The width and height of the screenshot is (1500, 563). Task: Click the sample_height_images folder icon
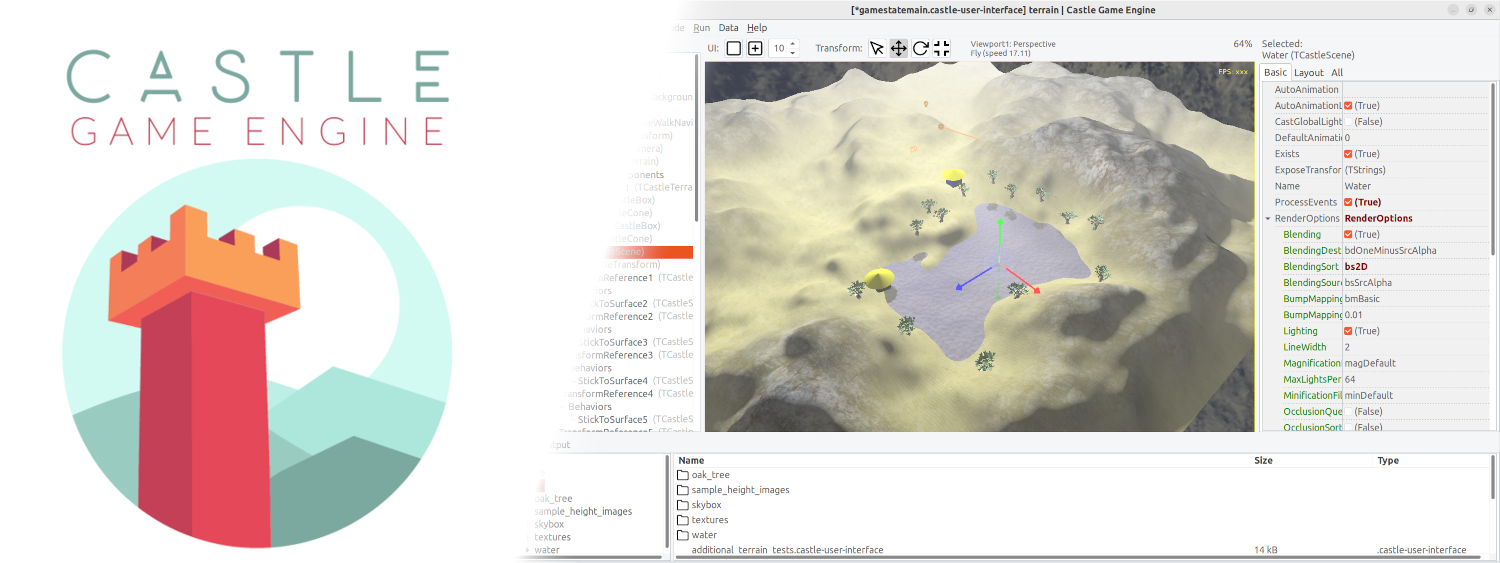click(684, 490)
